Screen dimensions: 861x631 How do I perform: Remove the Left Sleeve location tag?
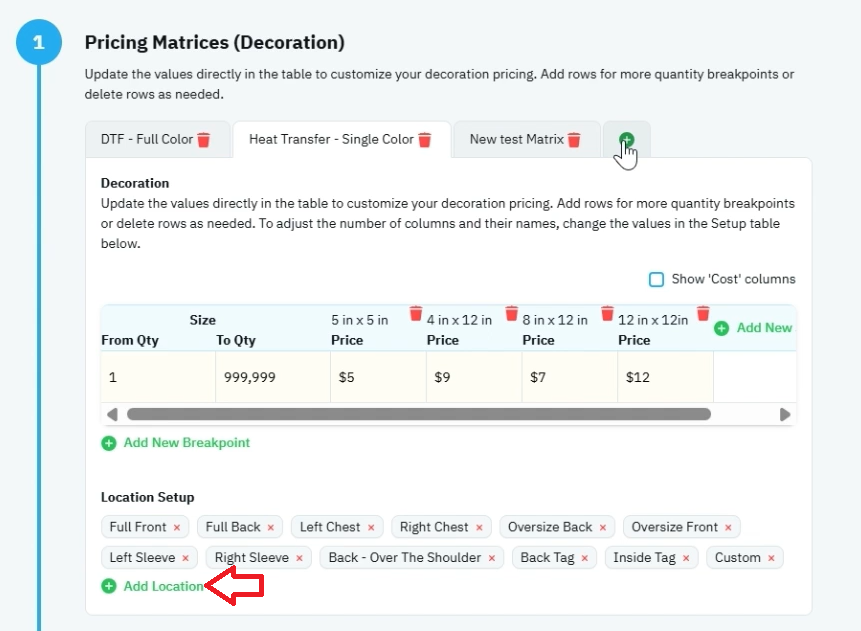coord(186,558)
